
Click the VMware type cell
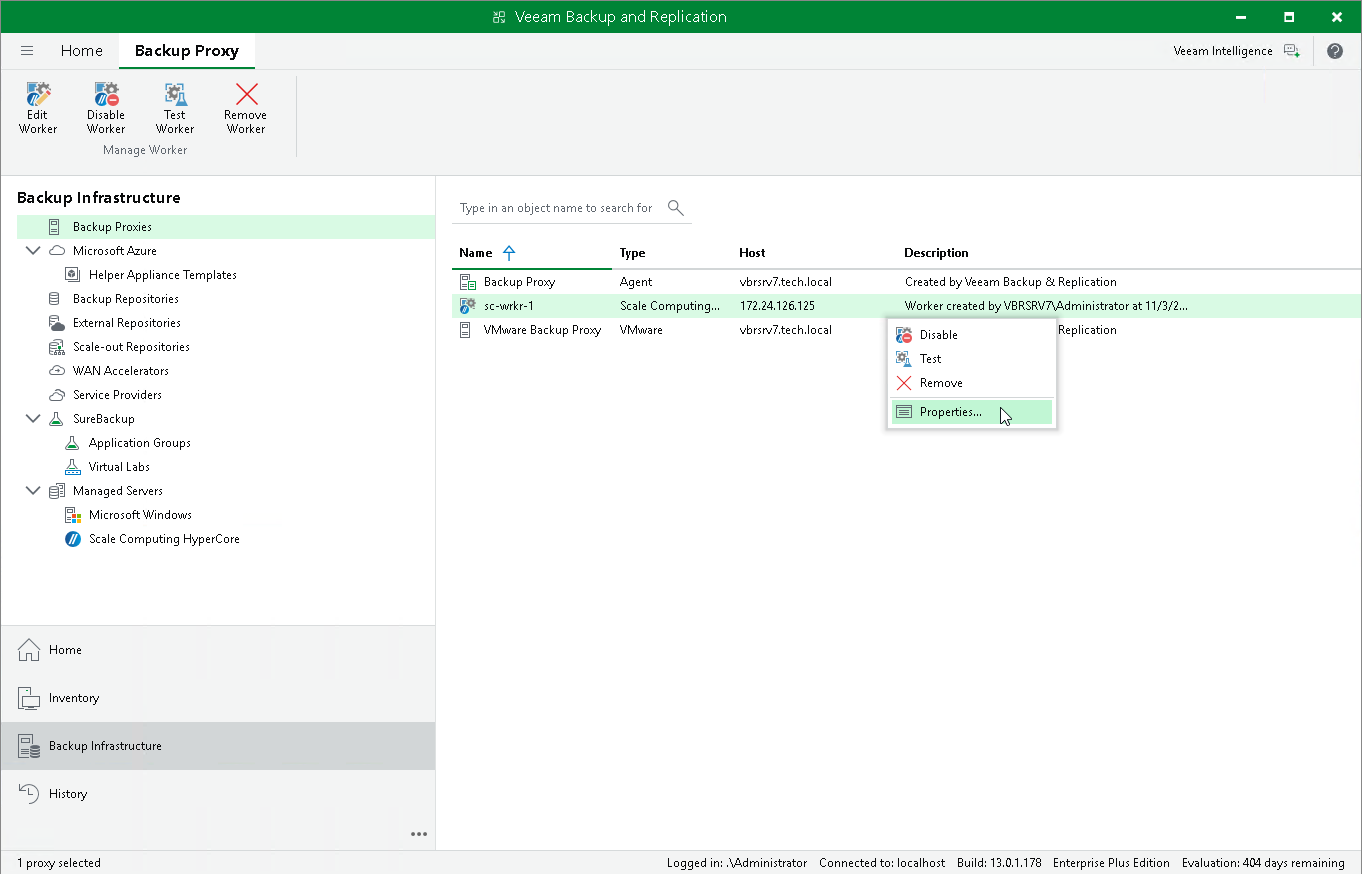point(641,330)
